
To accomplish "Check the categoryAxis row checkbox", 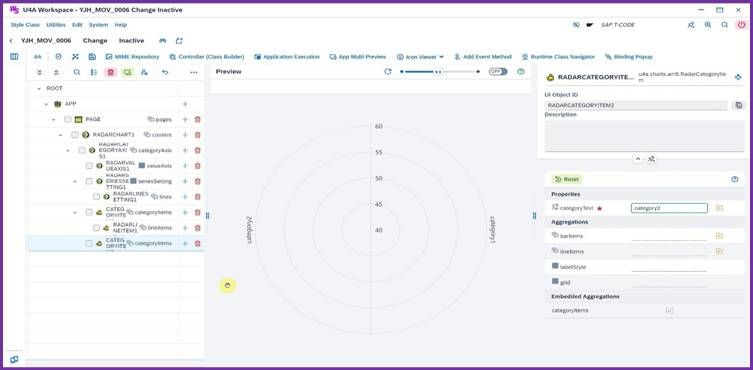I will click(x=82, y=150).
